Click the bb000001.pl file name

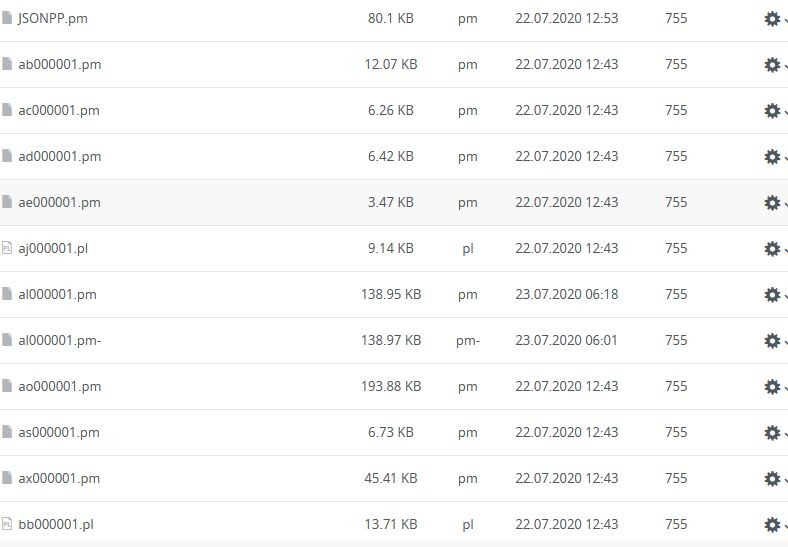tap(56, 524)
